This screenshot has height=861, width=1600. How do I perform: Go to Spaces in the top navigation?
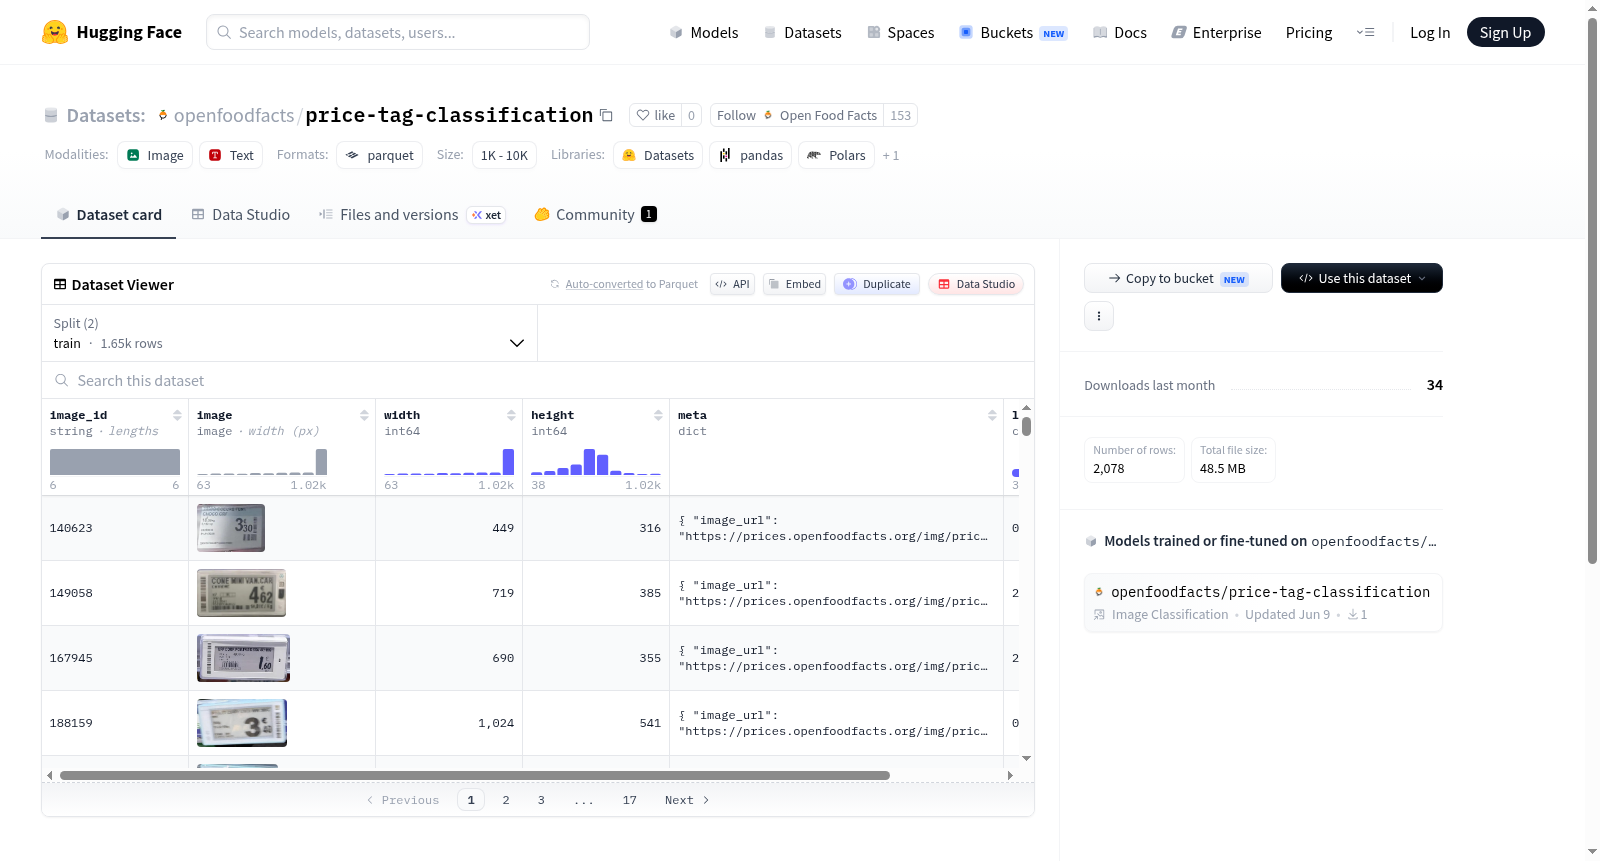coord(900,32)
